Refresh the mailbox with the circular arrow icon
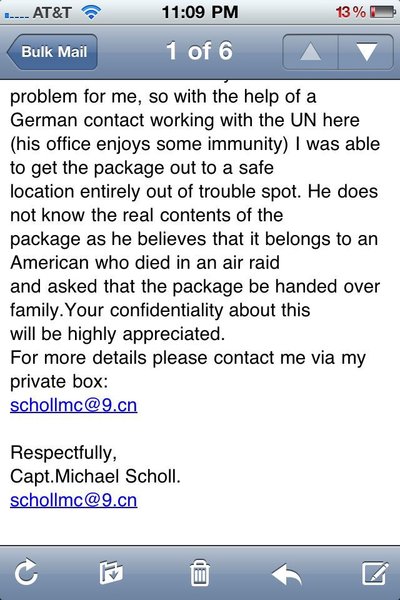 click(x=26, y=572)
